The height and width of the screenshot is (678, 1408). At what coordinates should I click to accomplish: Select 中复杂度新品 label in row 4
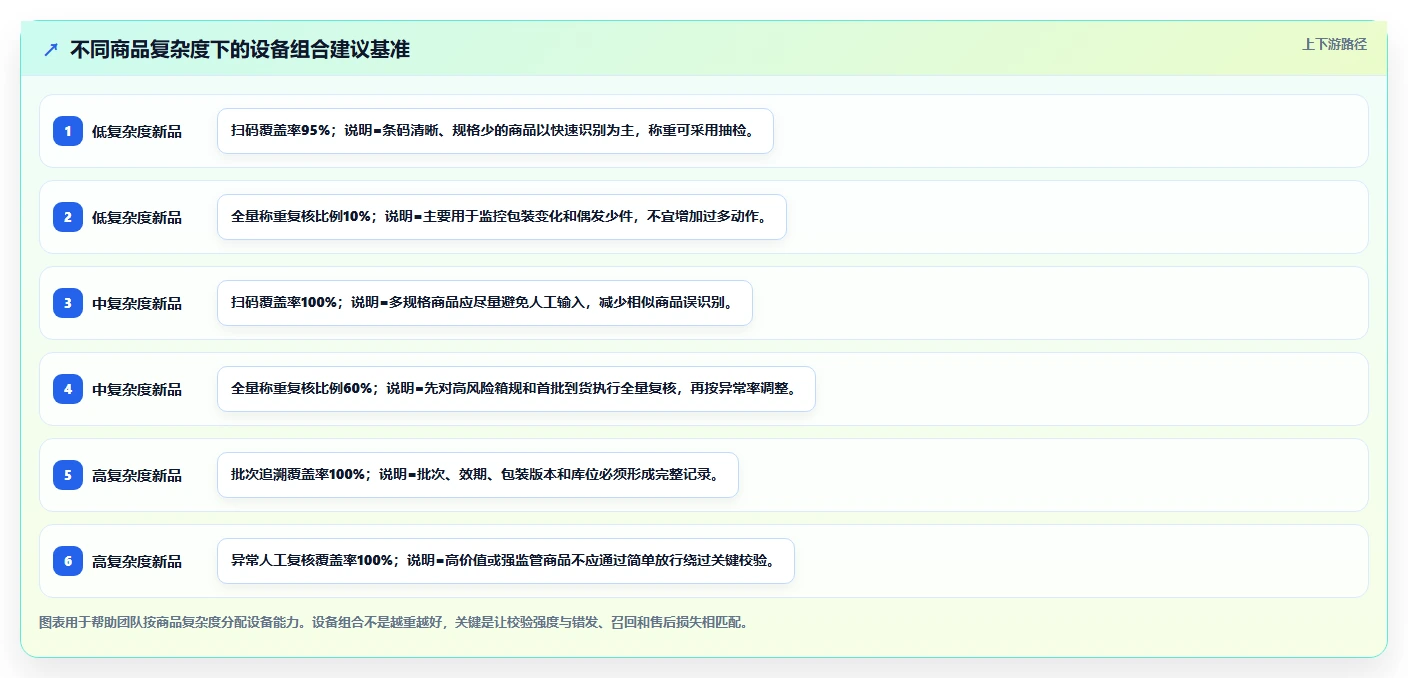[137, 389]
